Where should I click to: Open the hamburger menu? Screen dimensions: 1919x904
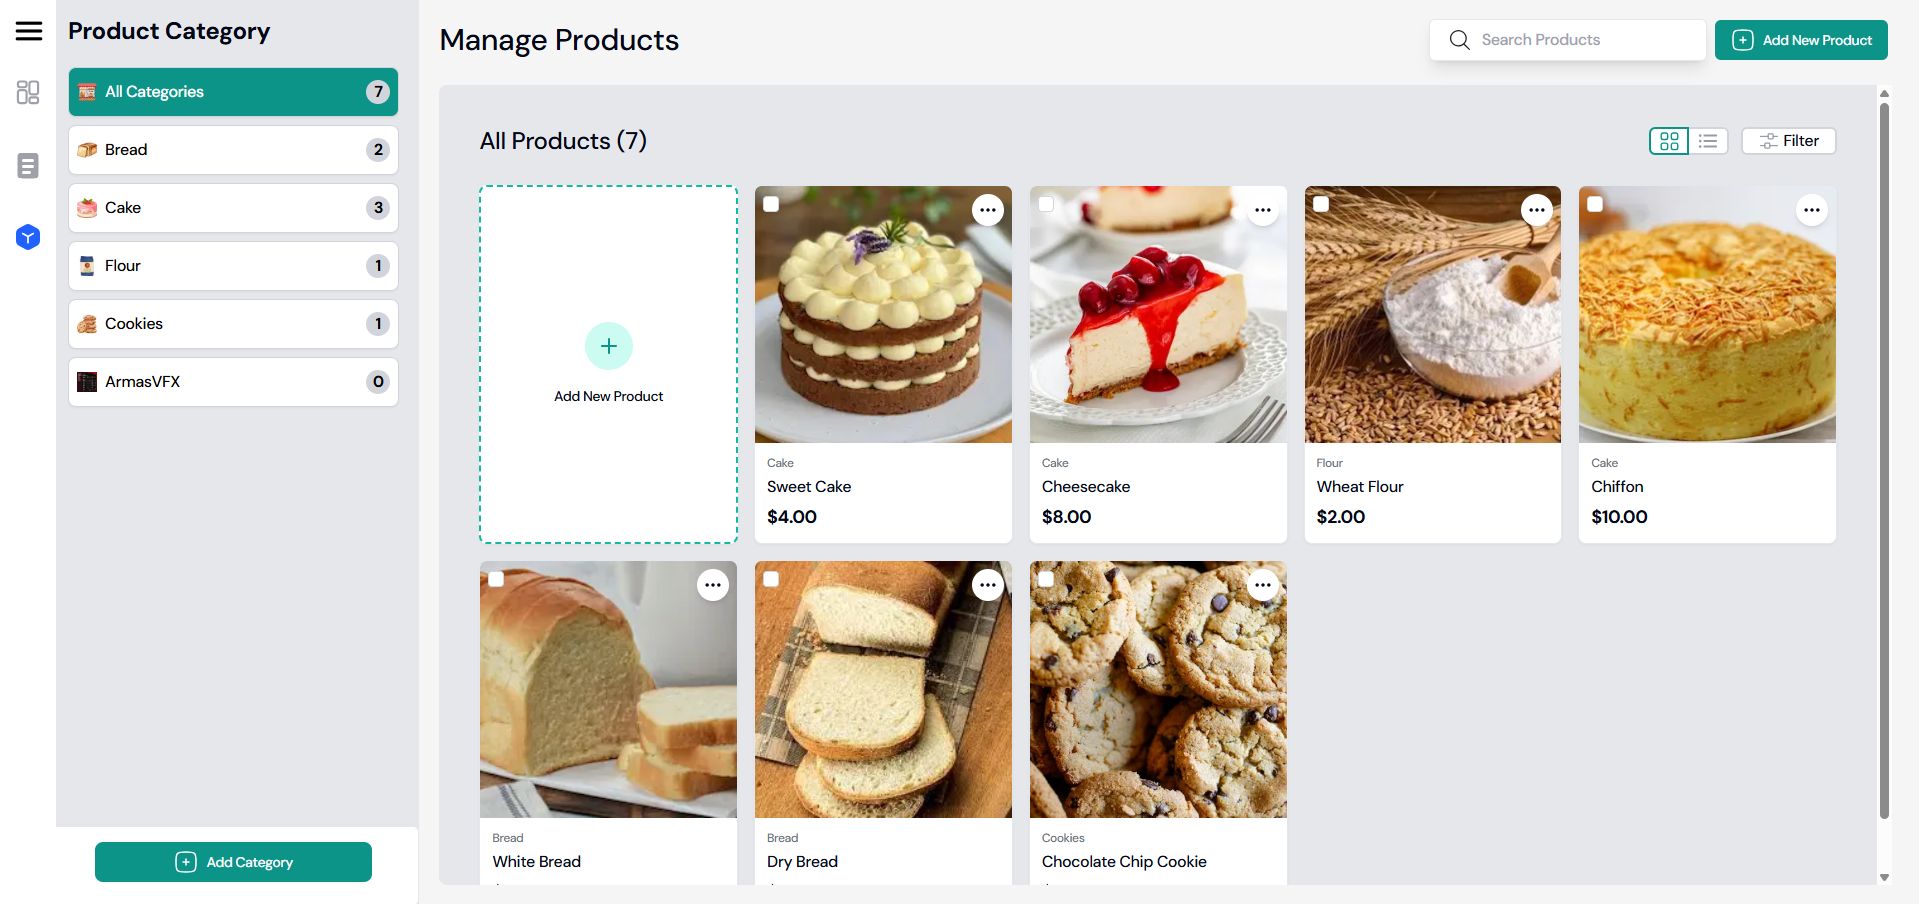[29, 31]
